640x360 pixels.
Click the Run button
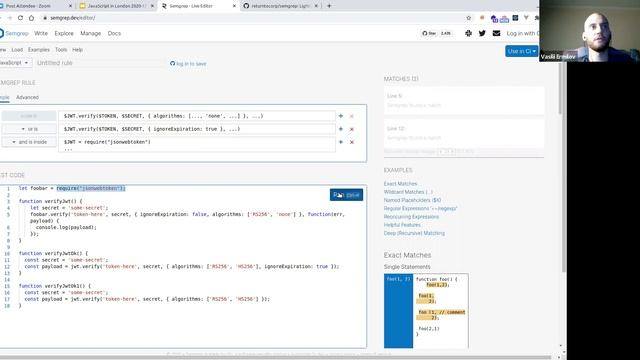[346, 195]
